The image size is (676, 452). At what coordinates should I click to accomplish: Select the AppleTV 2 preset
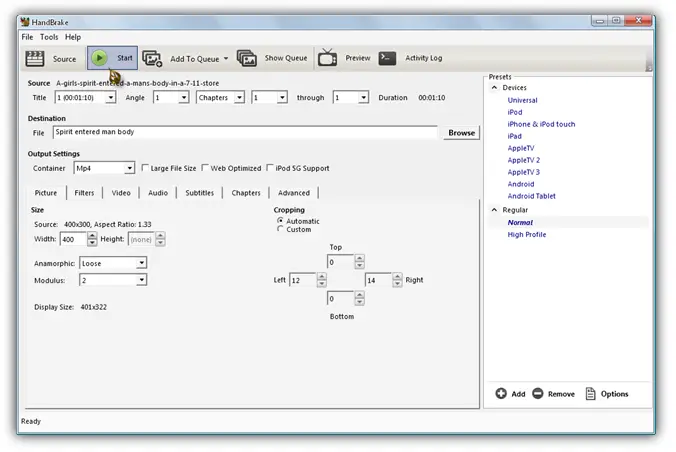point(523,160)
